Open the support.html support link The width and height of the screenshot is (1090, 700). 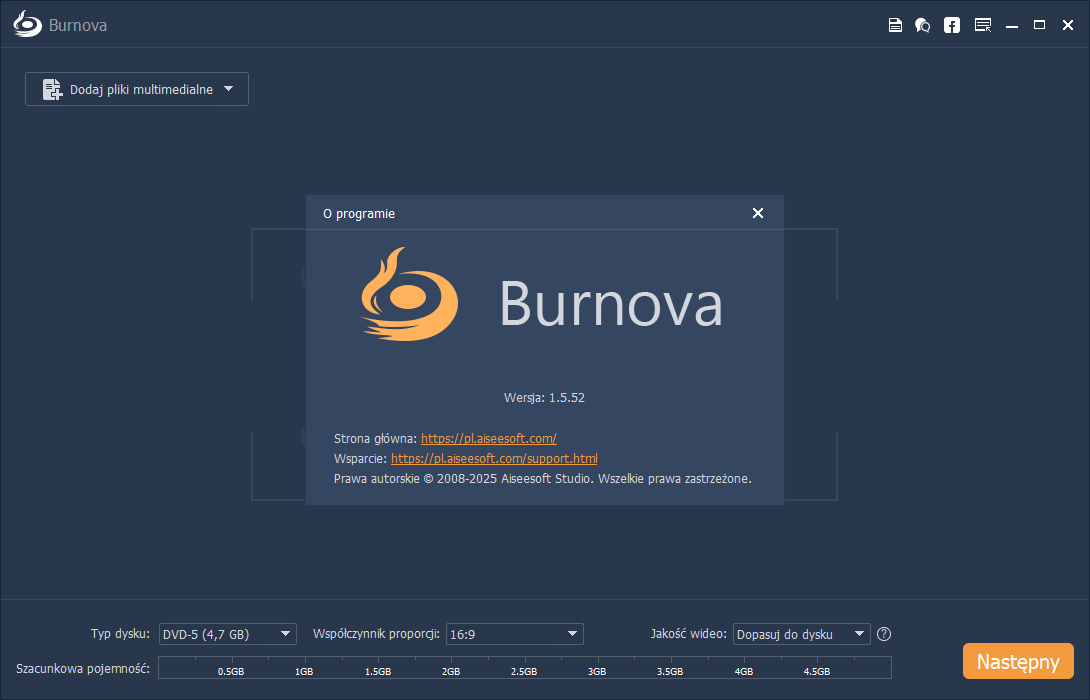[x=494, y=459]
